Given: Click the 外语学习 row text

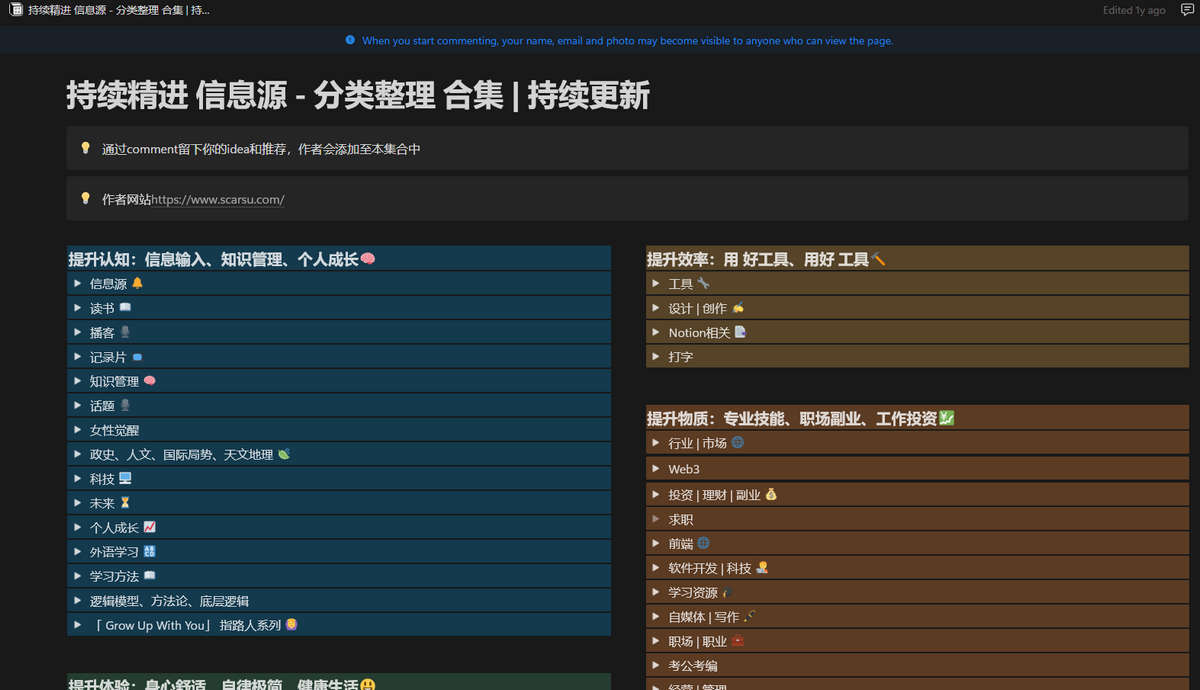Looking at the screenshot, I should 114,552.
